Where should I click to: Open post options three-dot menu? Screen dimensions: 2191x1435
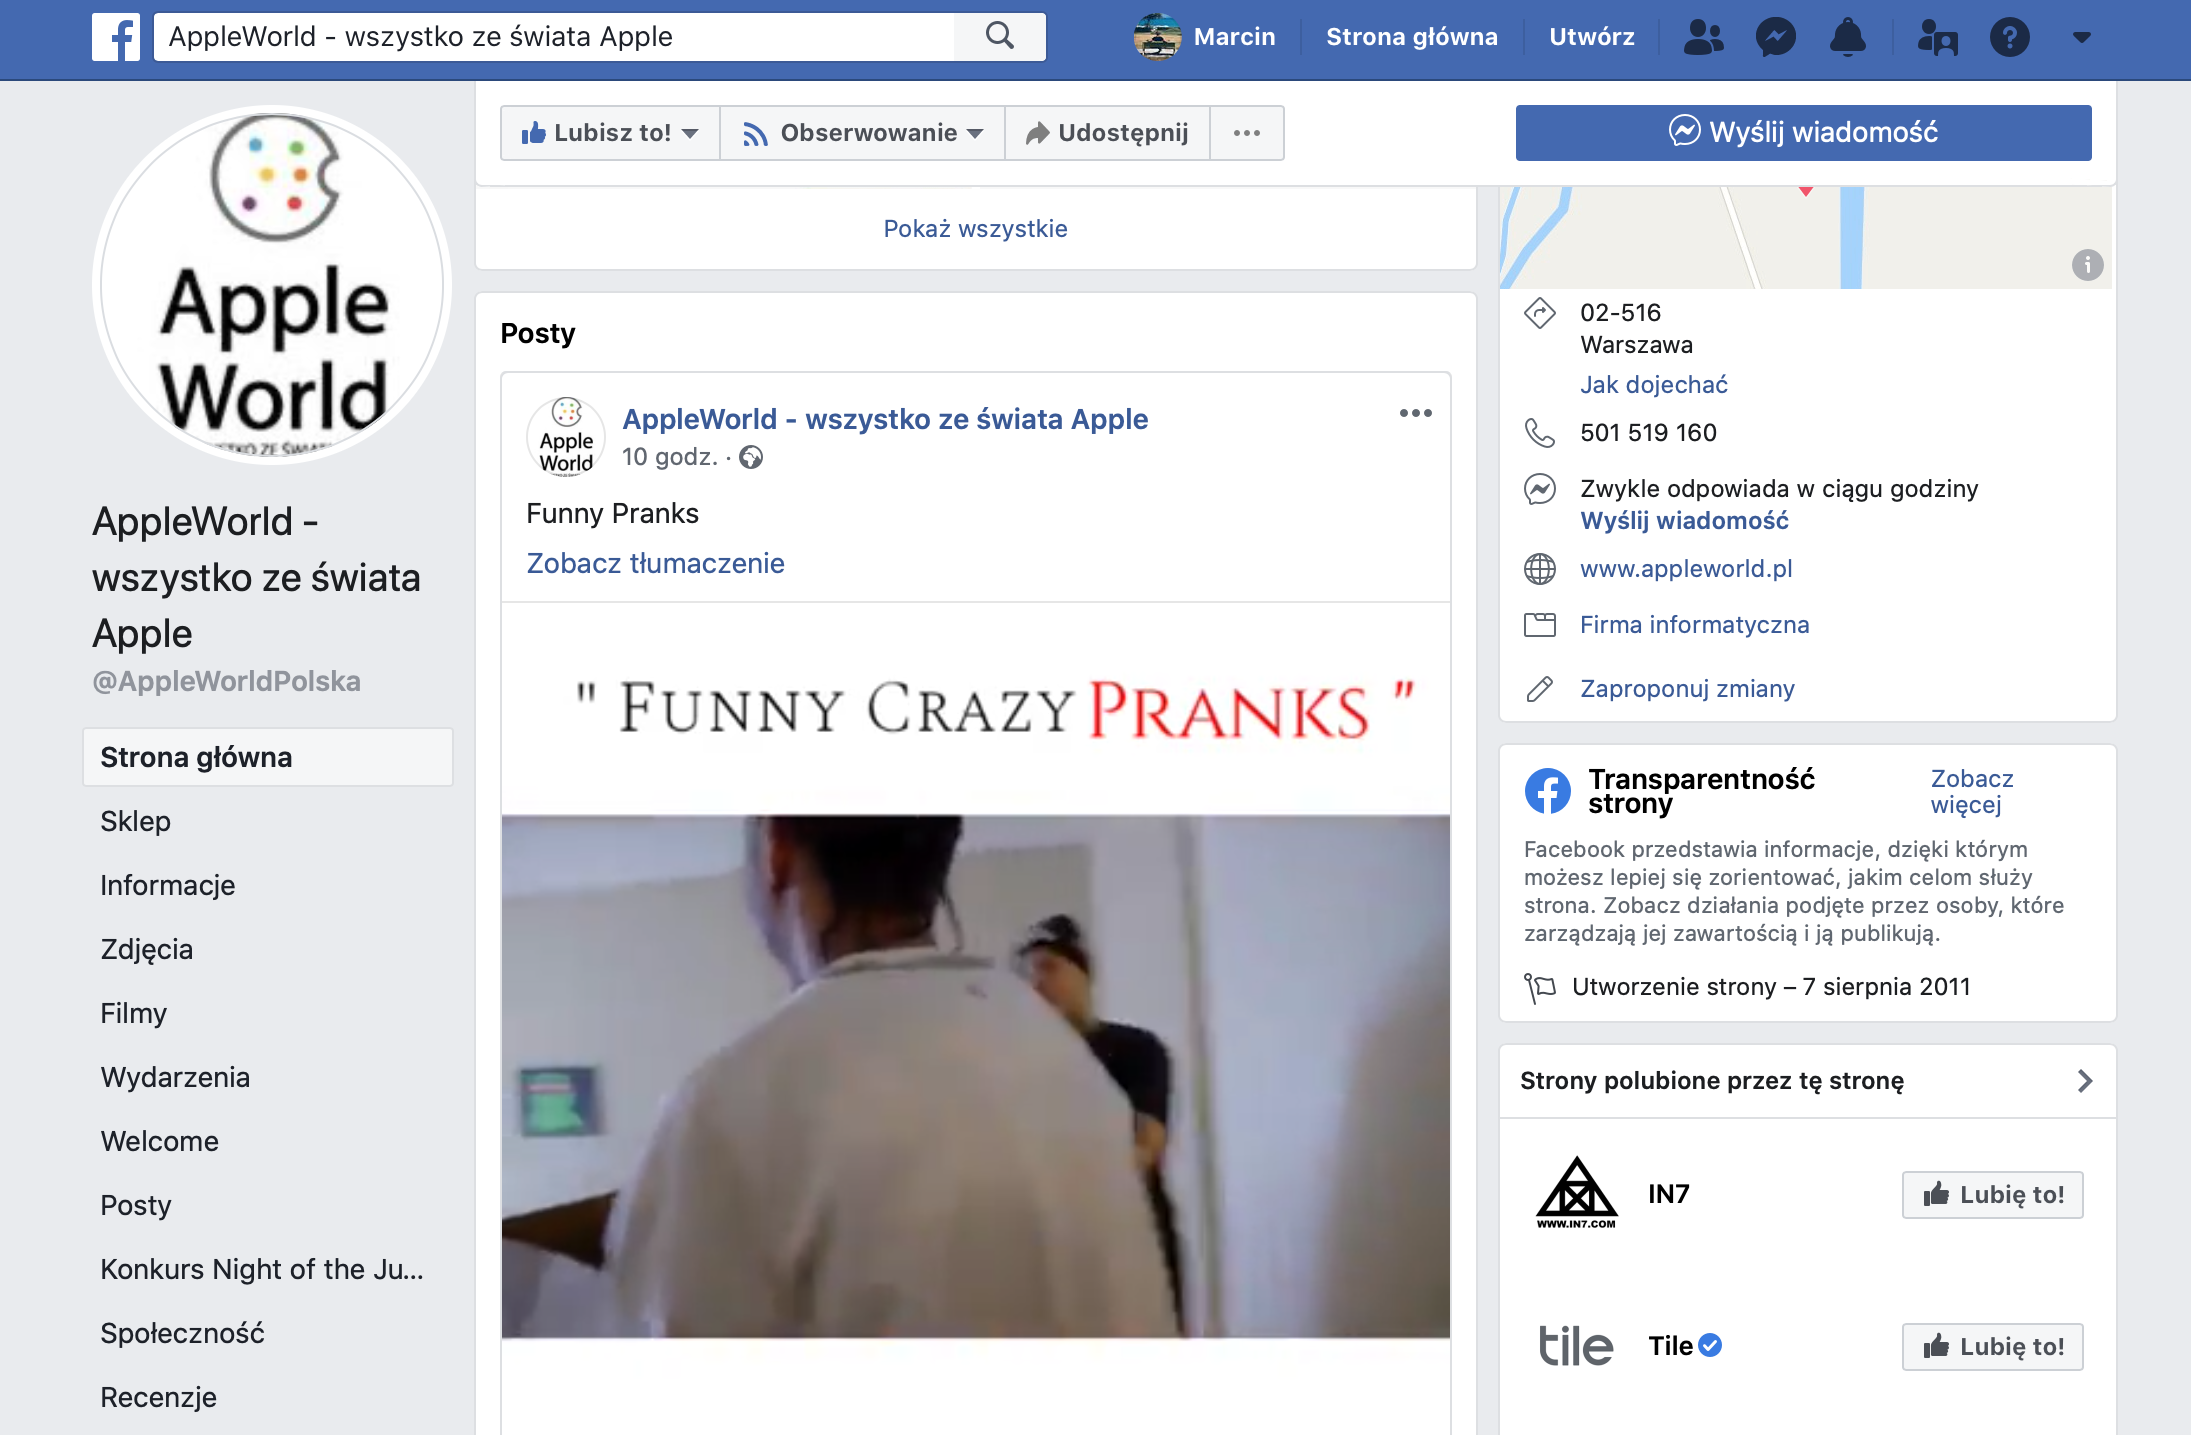point(1415,413)
